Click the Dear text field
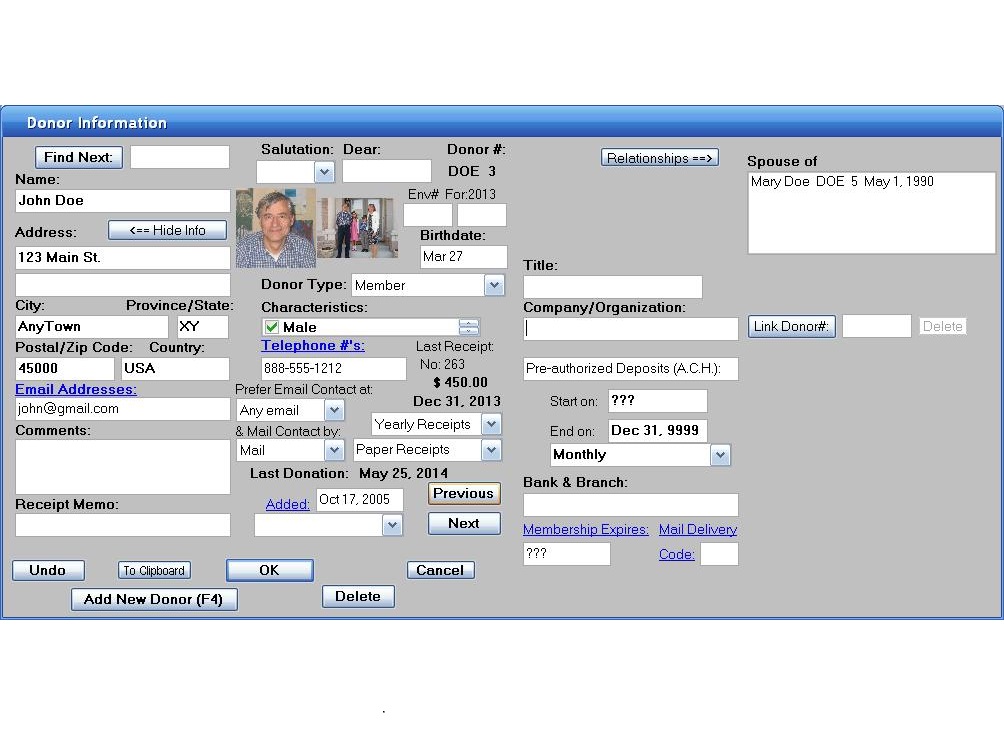 click(387, 171)
